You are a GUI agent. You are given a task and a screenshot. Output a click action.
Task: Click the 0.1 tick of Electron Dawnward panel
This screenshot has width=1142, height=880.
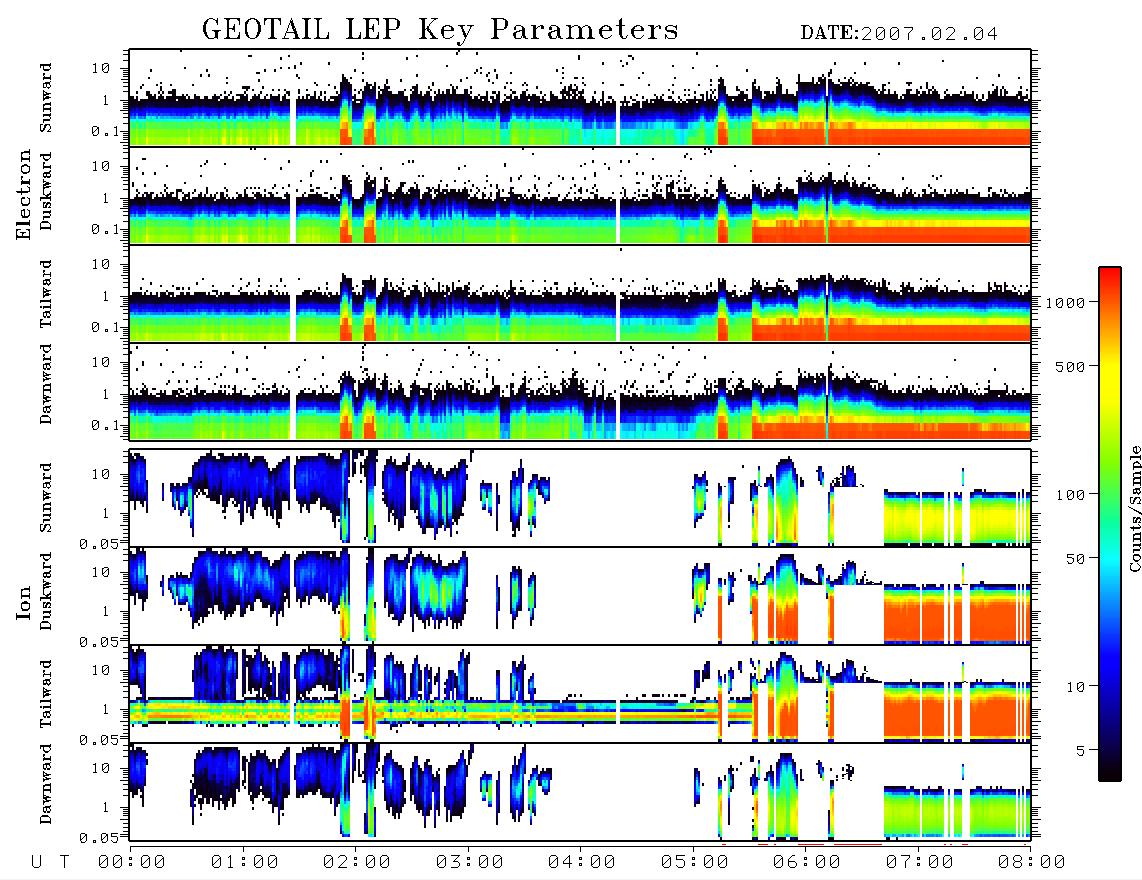point(106,425)
